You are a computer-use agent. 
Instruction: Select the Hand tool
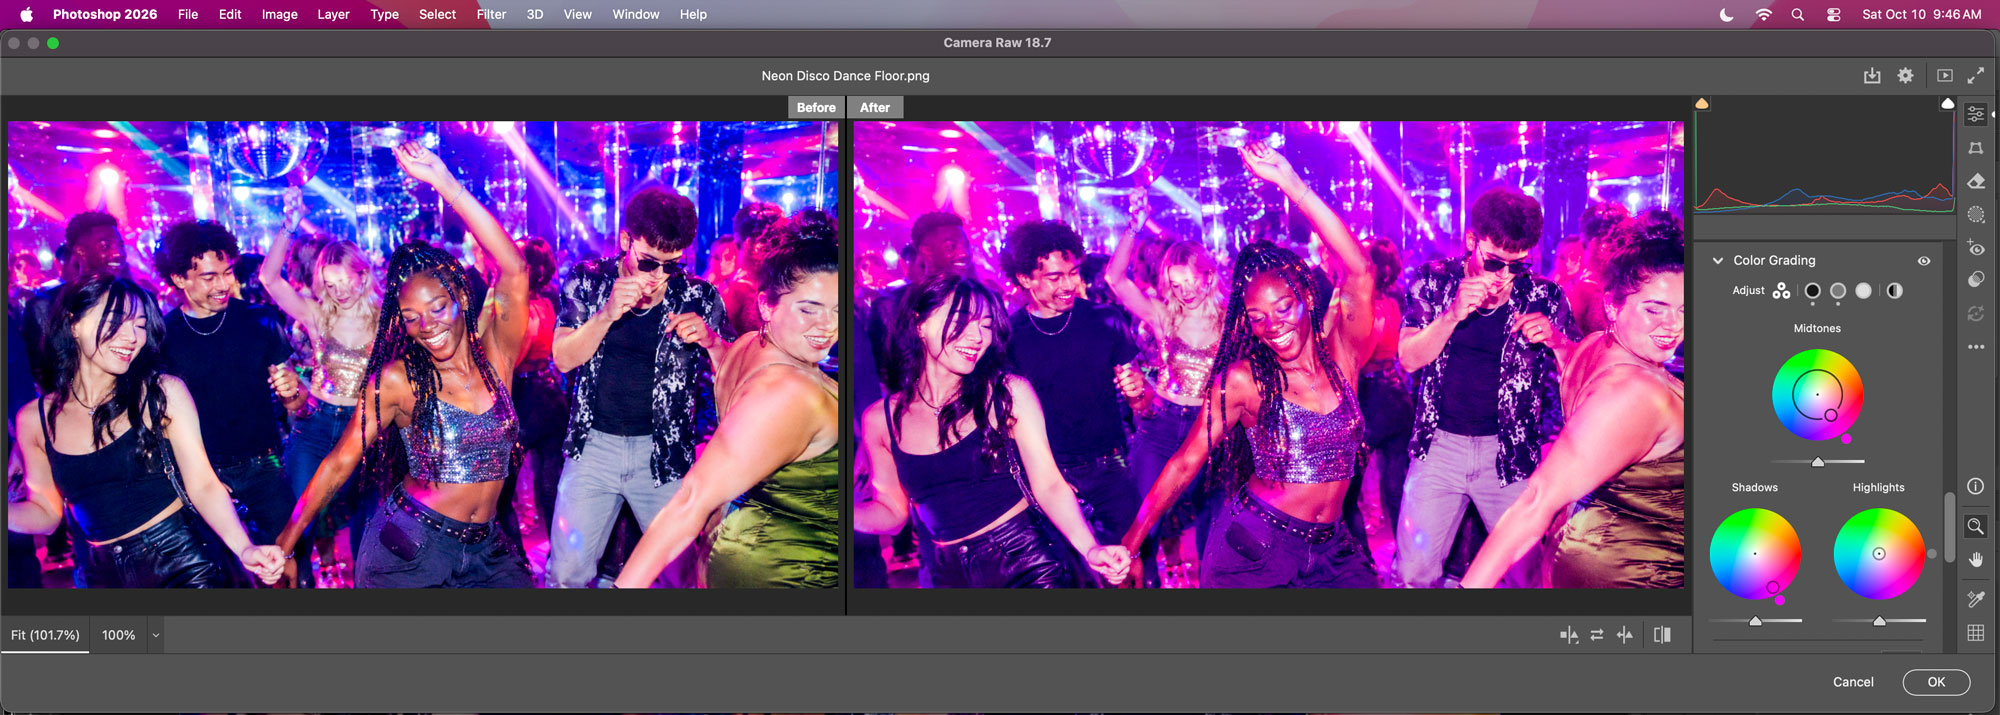[x=1976, y=559]
